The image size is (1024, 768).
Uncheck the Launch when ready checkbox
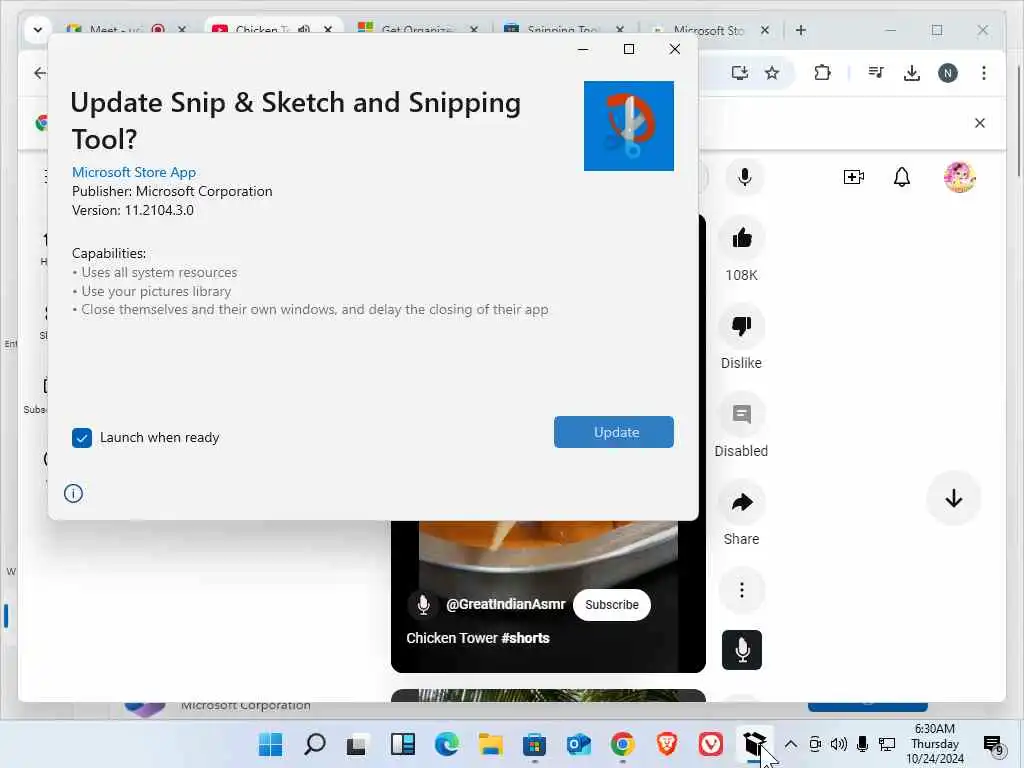(x=82, y=438)
